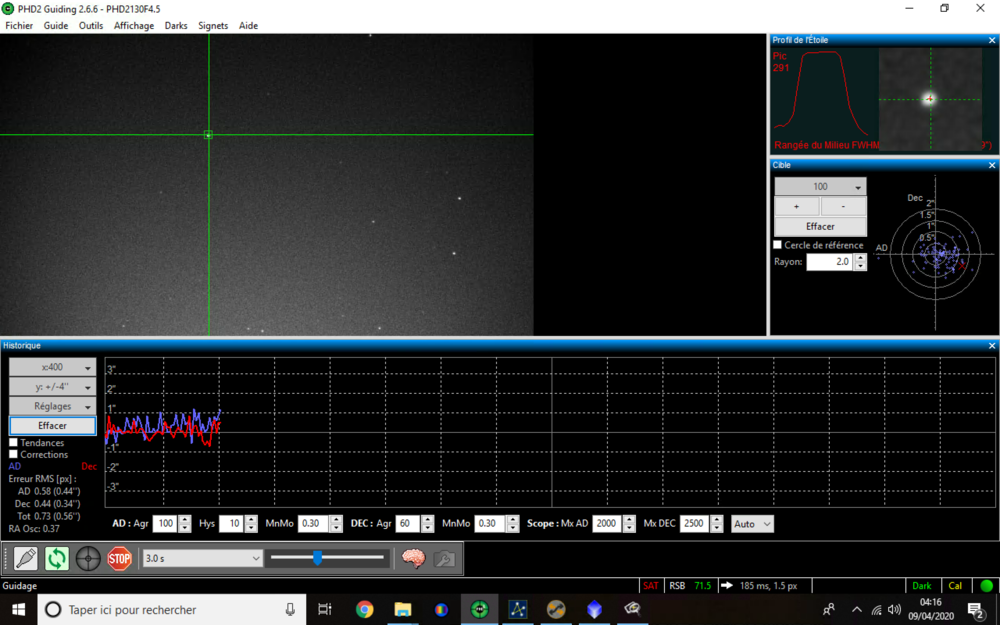Open the Guide menu
Image resolution: width=1000 pixels, height=625 pixels.
(55, 26)
